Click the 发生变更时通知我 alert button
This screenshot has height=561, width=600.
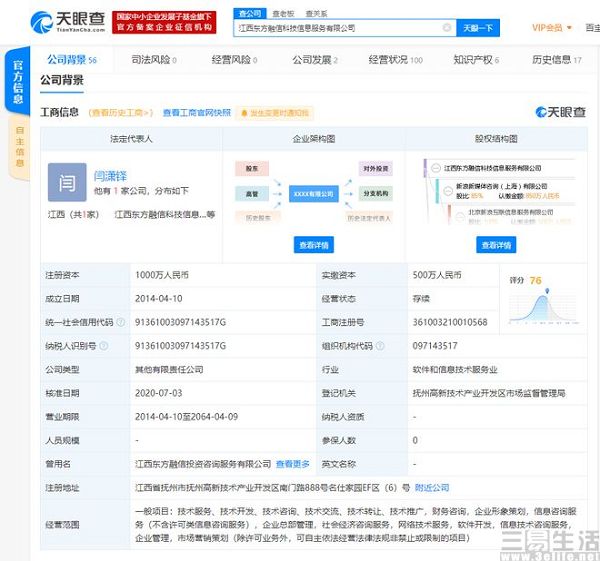pos(275,113)
